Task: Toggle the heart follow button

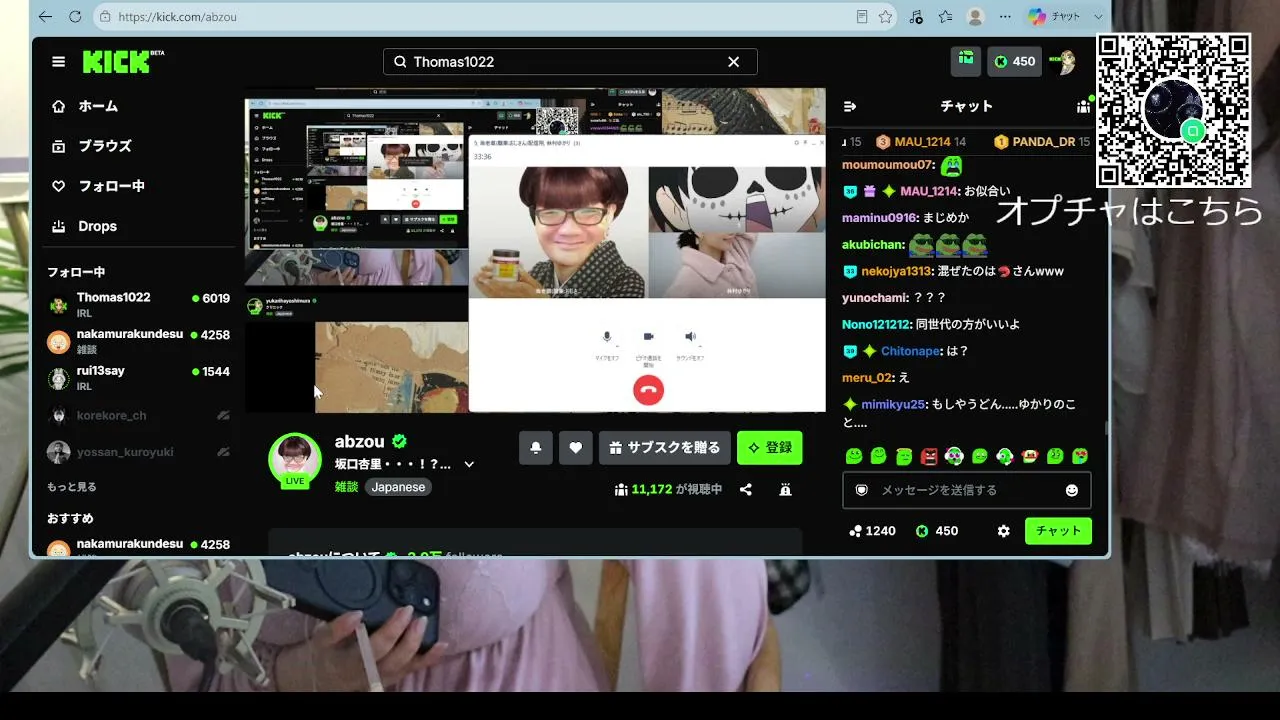Action: (576, 448)
